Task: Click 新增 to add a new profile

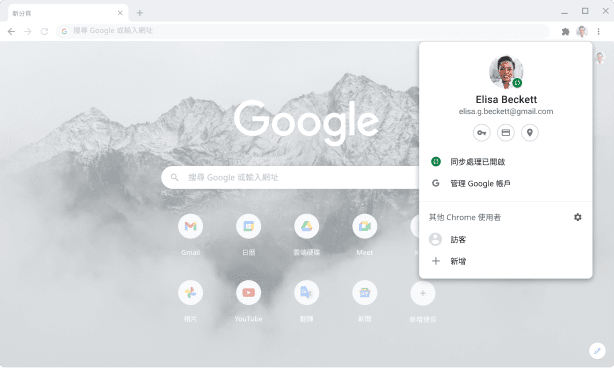Action: click(x=506, y=261)
